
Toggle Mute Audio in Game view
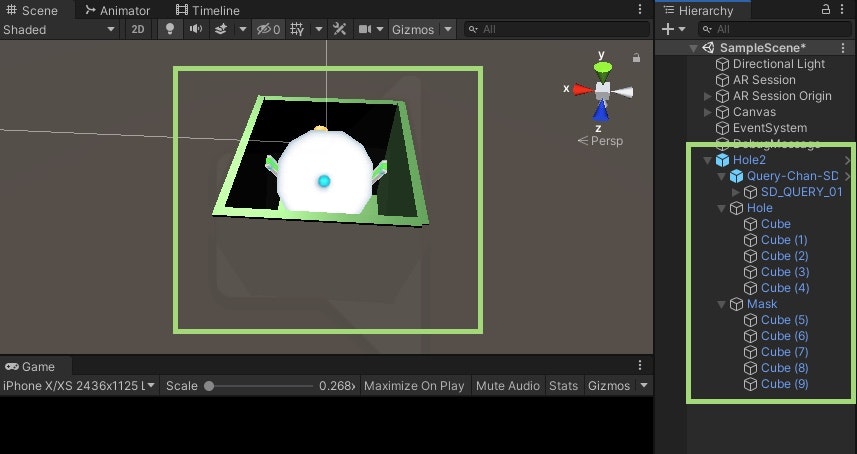pyautogui.click(x=508, y=386)
